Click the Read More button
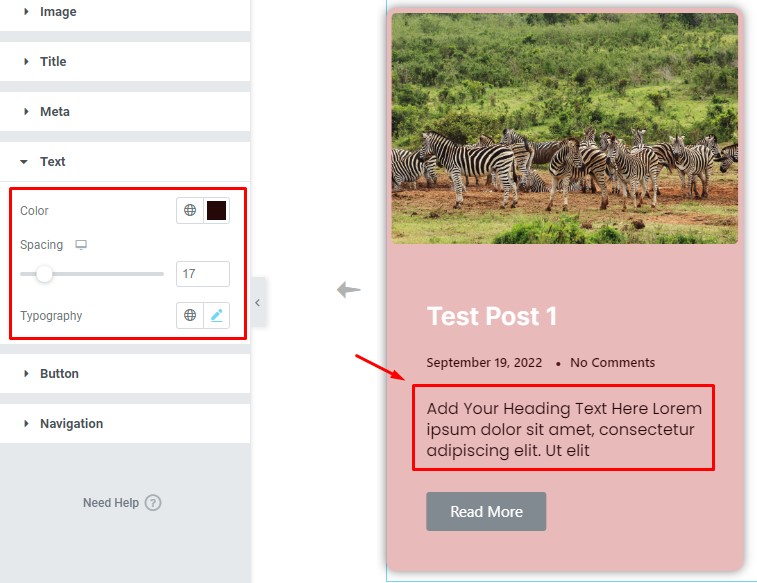This screenshot has height=583, width=757. pyautogui.click(x=486, y=512)
